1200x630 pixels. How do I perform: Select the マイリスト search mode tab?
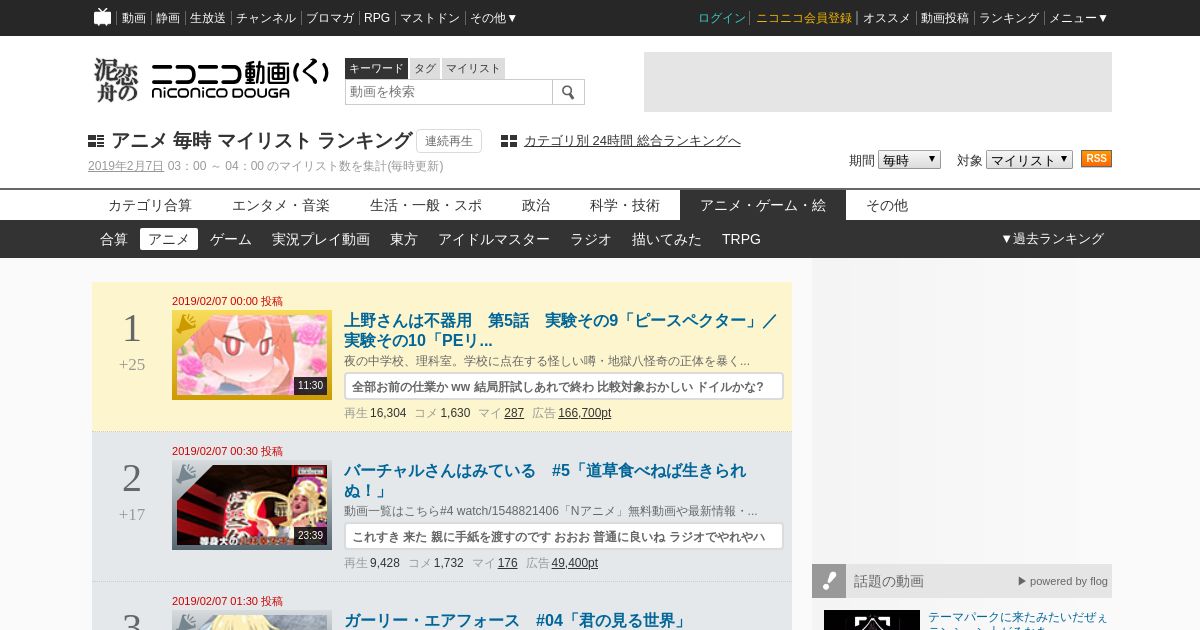473,68
